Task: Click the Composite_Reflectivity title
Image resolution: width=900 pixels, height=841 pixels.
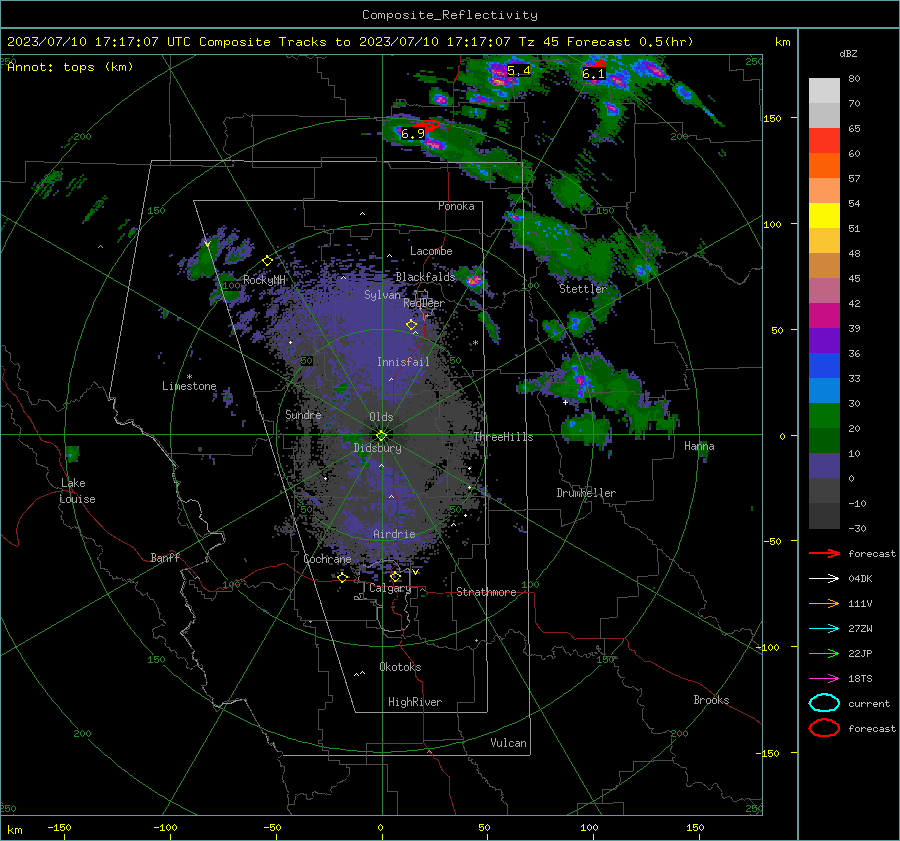Action: point(450,15)
